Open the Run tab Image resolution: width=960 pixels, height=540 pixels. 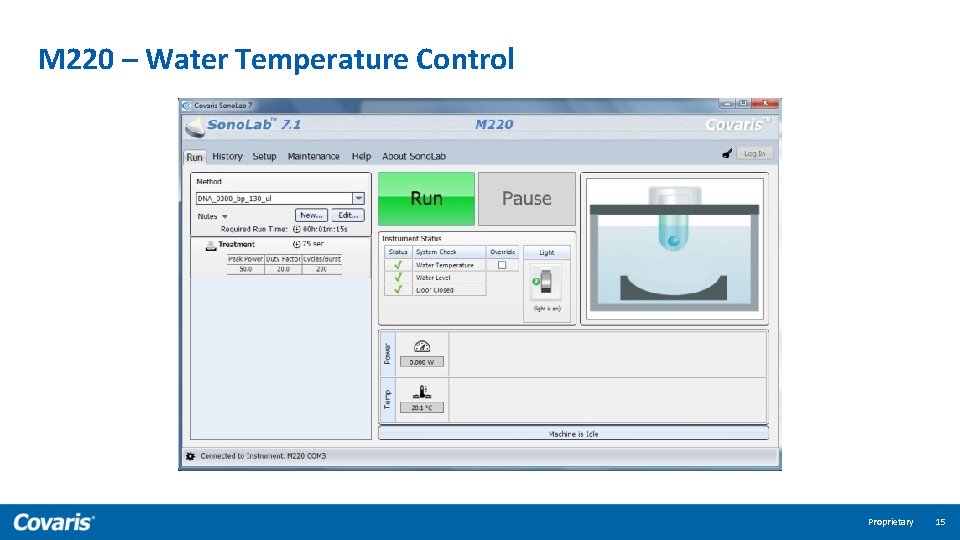[x=194, y=157]
